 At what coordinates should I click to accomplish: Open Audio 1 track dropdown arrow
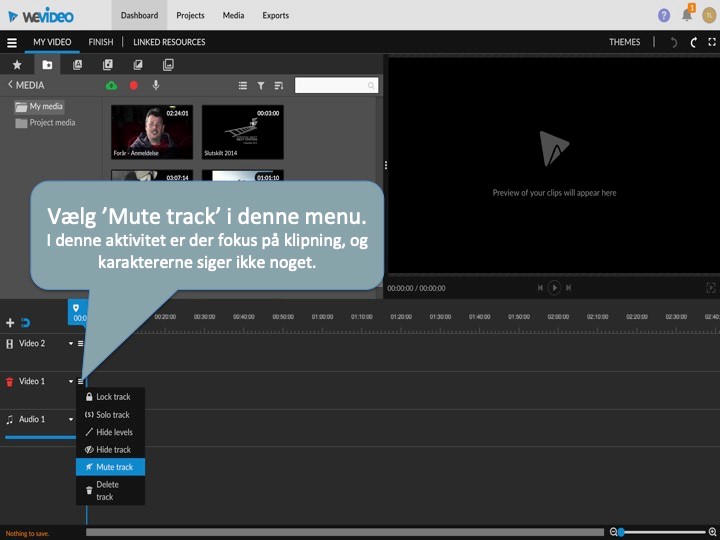71,419
